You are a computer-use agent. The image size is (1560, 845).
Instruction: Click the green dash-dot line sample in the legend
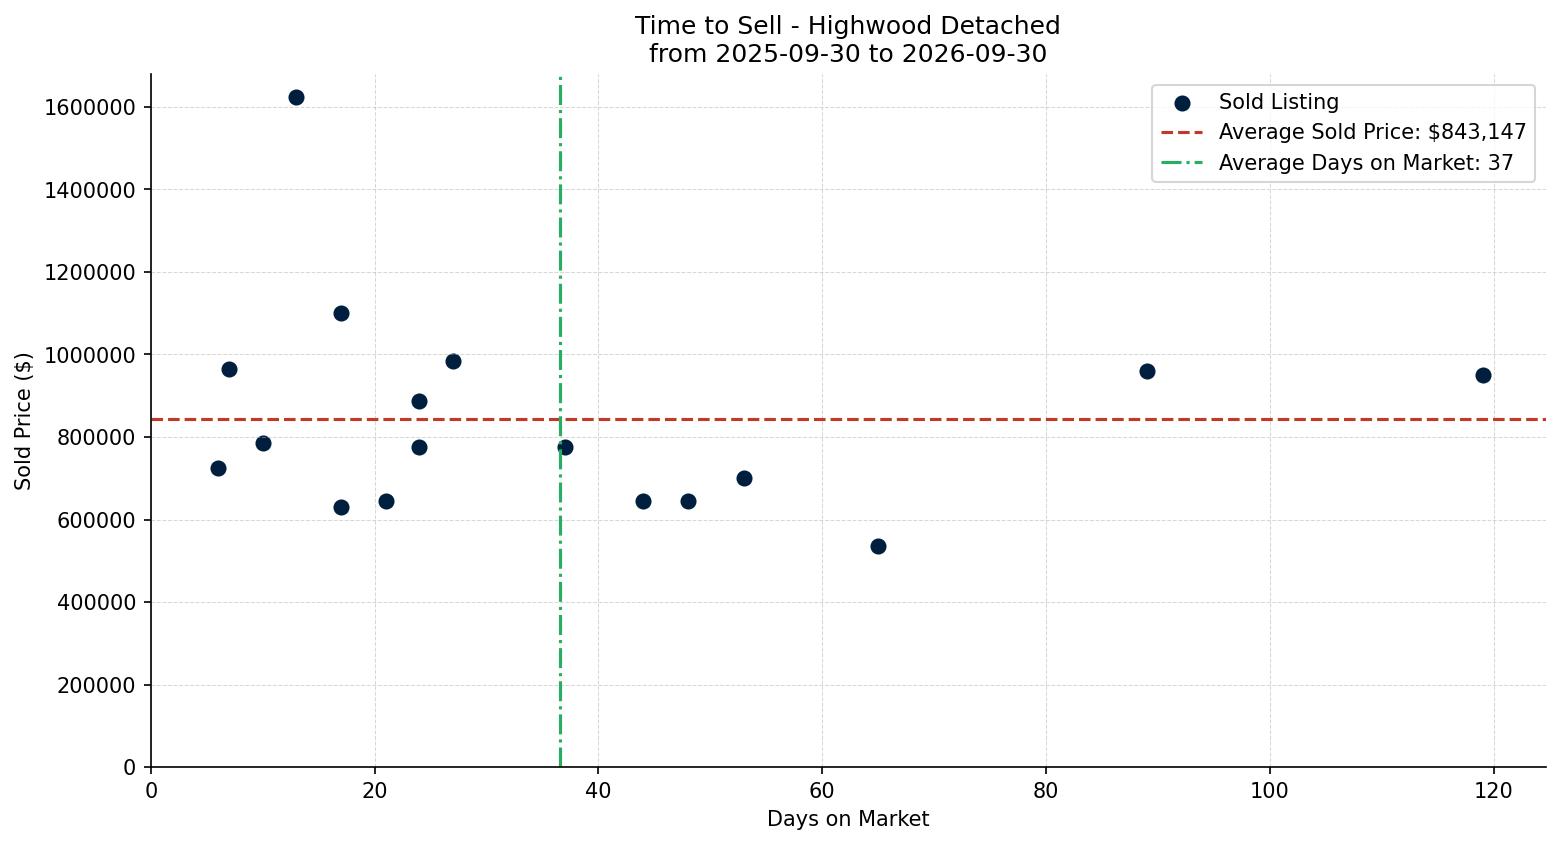1182,163
